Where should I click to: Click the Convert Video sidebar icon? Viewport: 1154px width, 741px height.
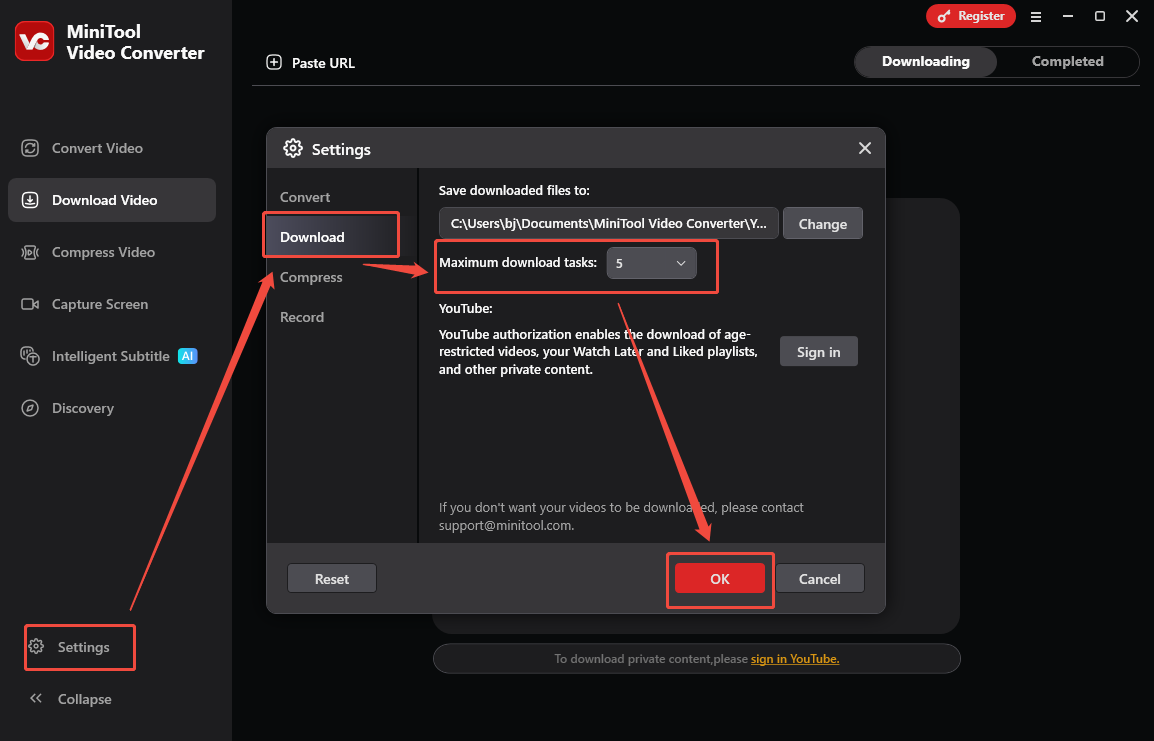30,148
